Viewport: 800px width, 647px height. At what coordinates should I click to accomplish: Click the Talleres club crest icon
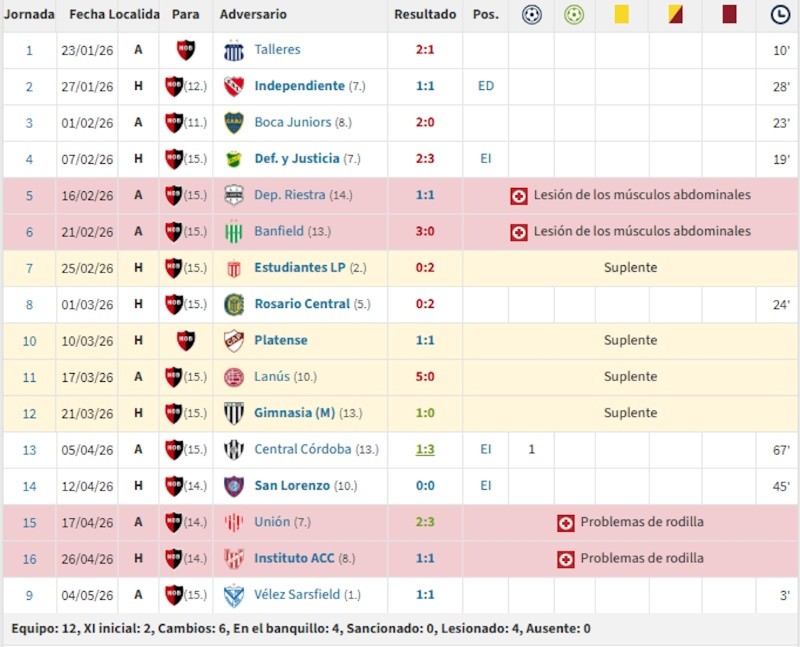coord(234,50)
